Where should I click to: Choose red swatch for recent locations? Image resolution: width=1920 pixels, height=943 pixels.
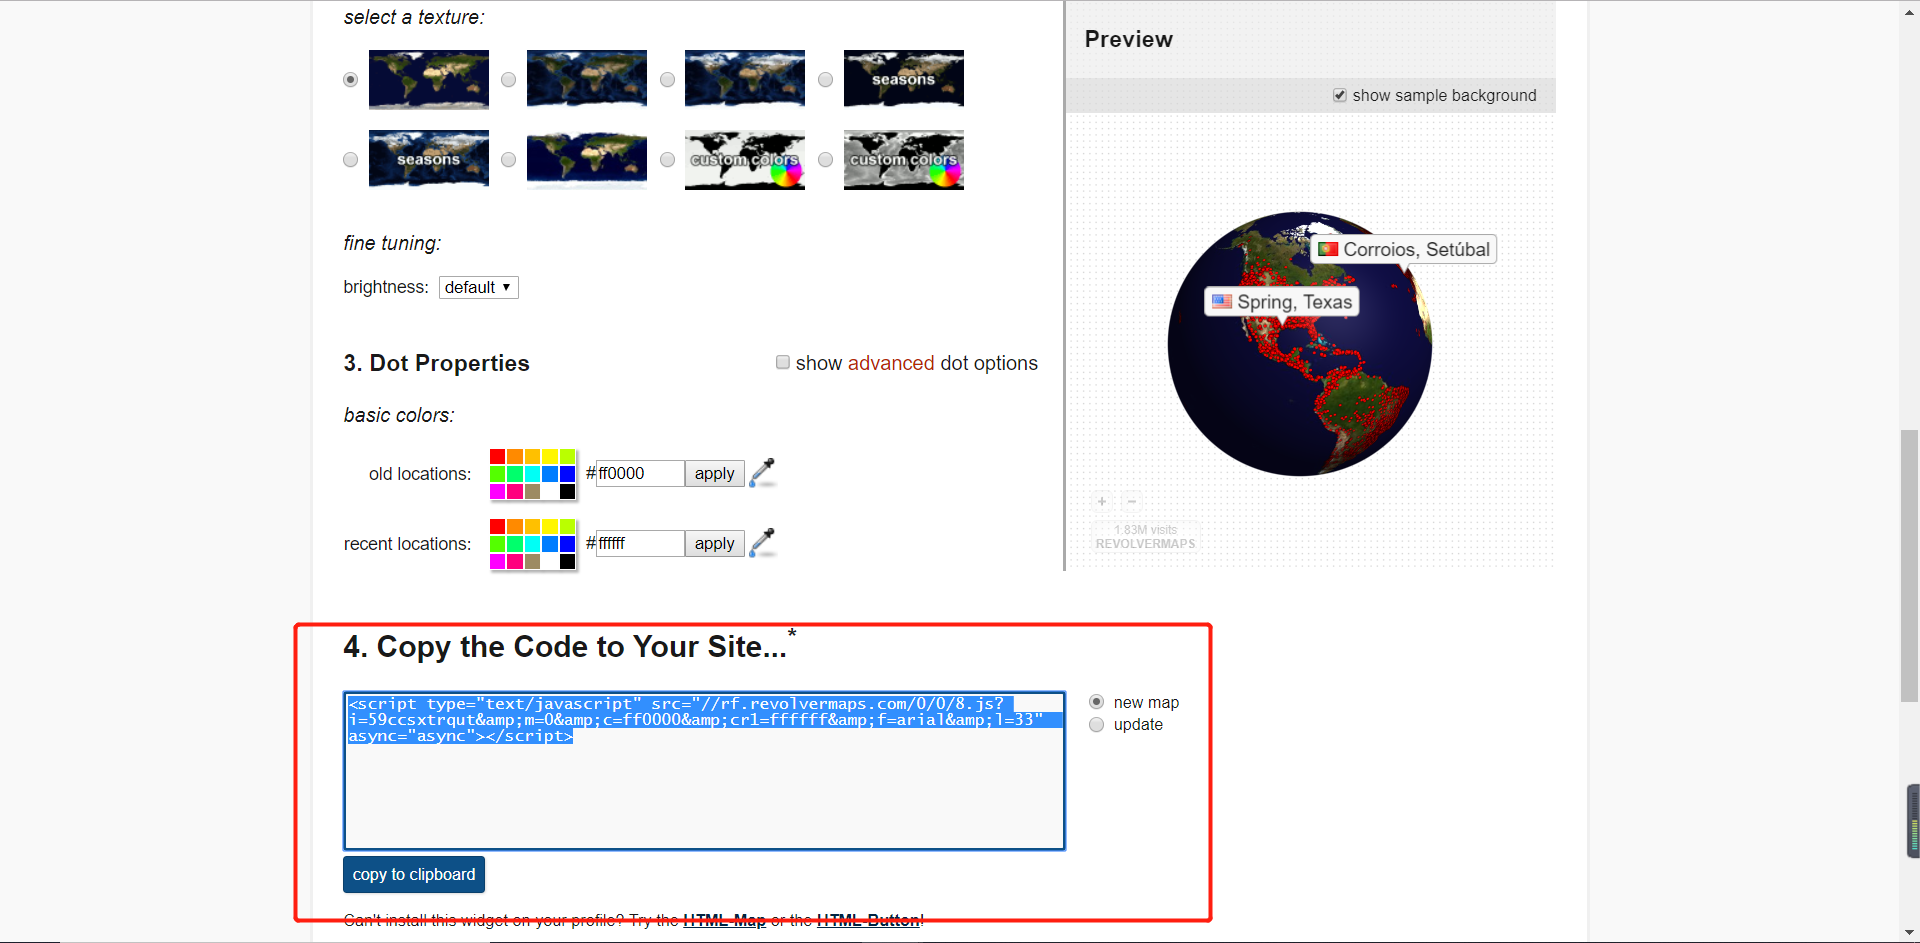point(497,526)
